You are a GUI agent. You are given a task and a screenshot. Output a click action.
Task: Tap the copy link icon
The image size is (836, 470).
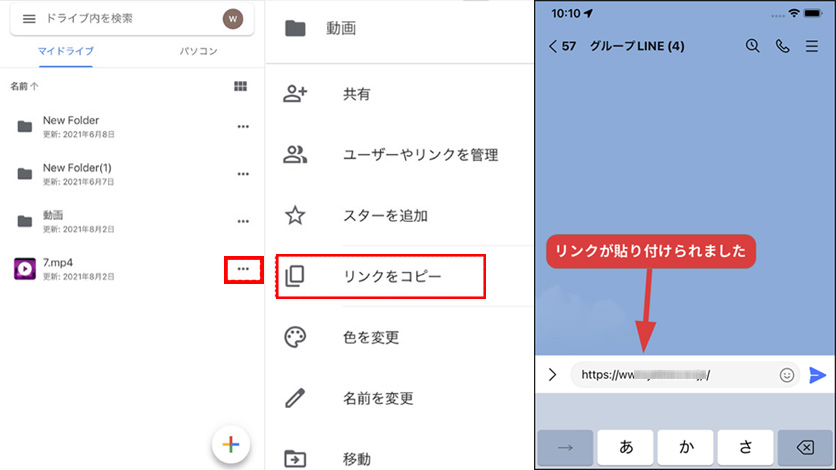click(x=295, y=276)
